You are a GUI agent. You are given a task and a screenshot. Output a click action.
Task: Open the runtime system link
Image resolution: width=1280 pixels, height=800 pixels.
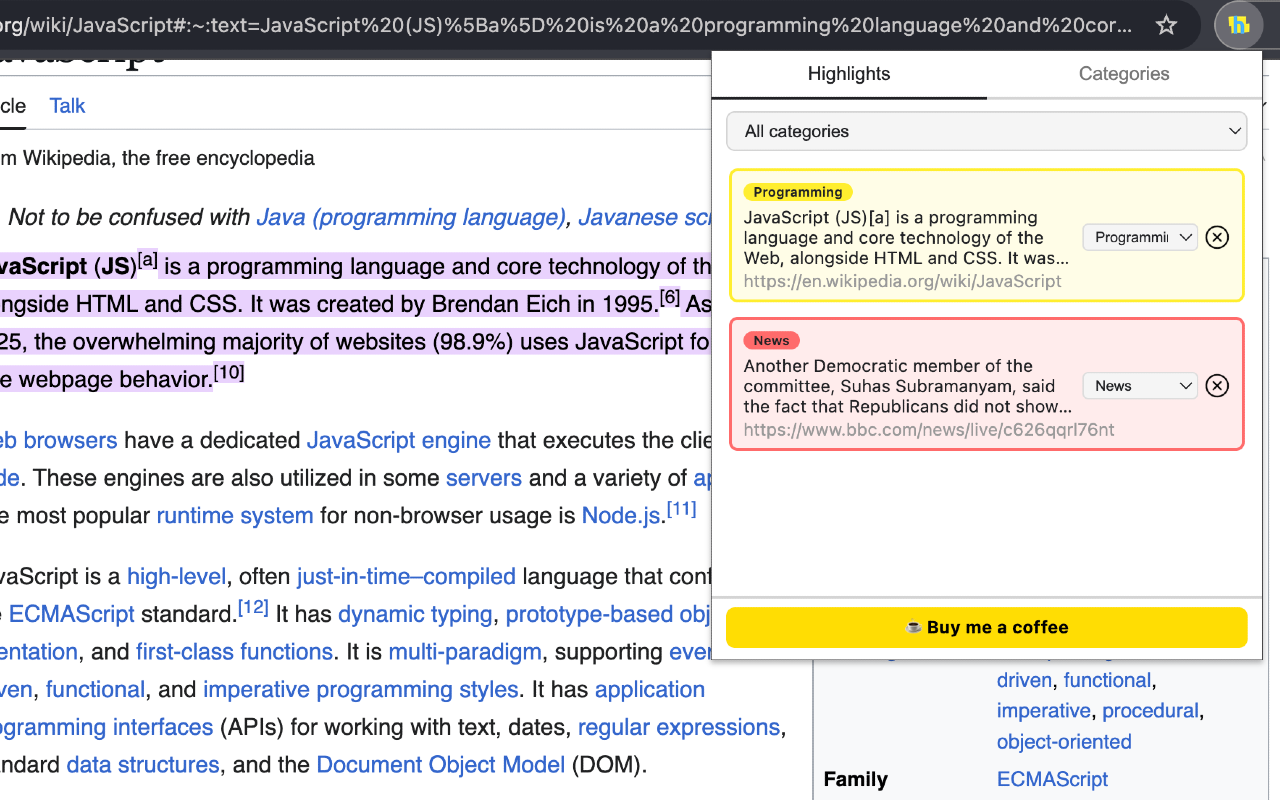(235, 516)
